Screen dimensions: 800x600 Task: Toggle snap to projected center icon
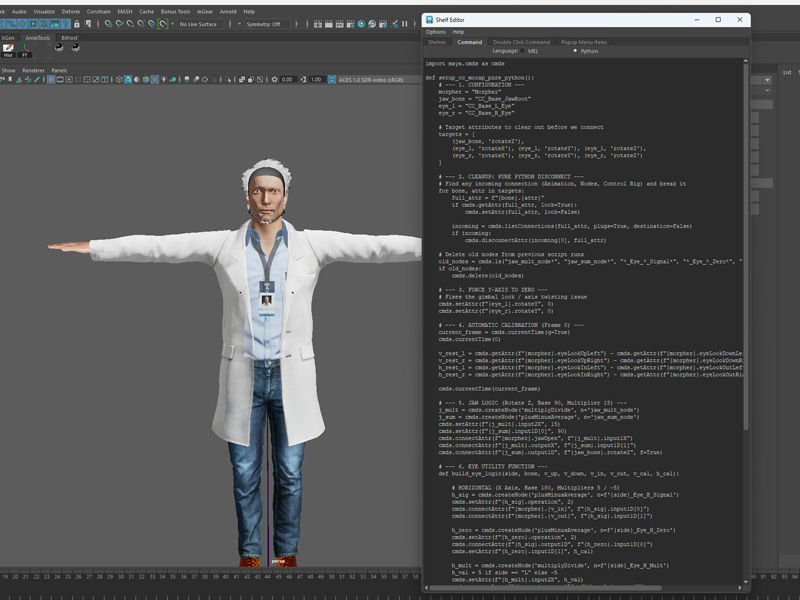pos(140,24)
